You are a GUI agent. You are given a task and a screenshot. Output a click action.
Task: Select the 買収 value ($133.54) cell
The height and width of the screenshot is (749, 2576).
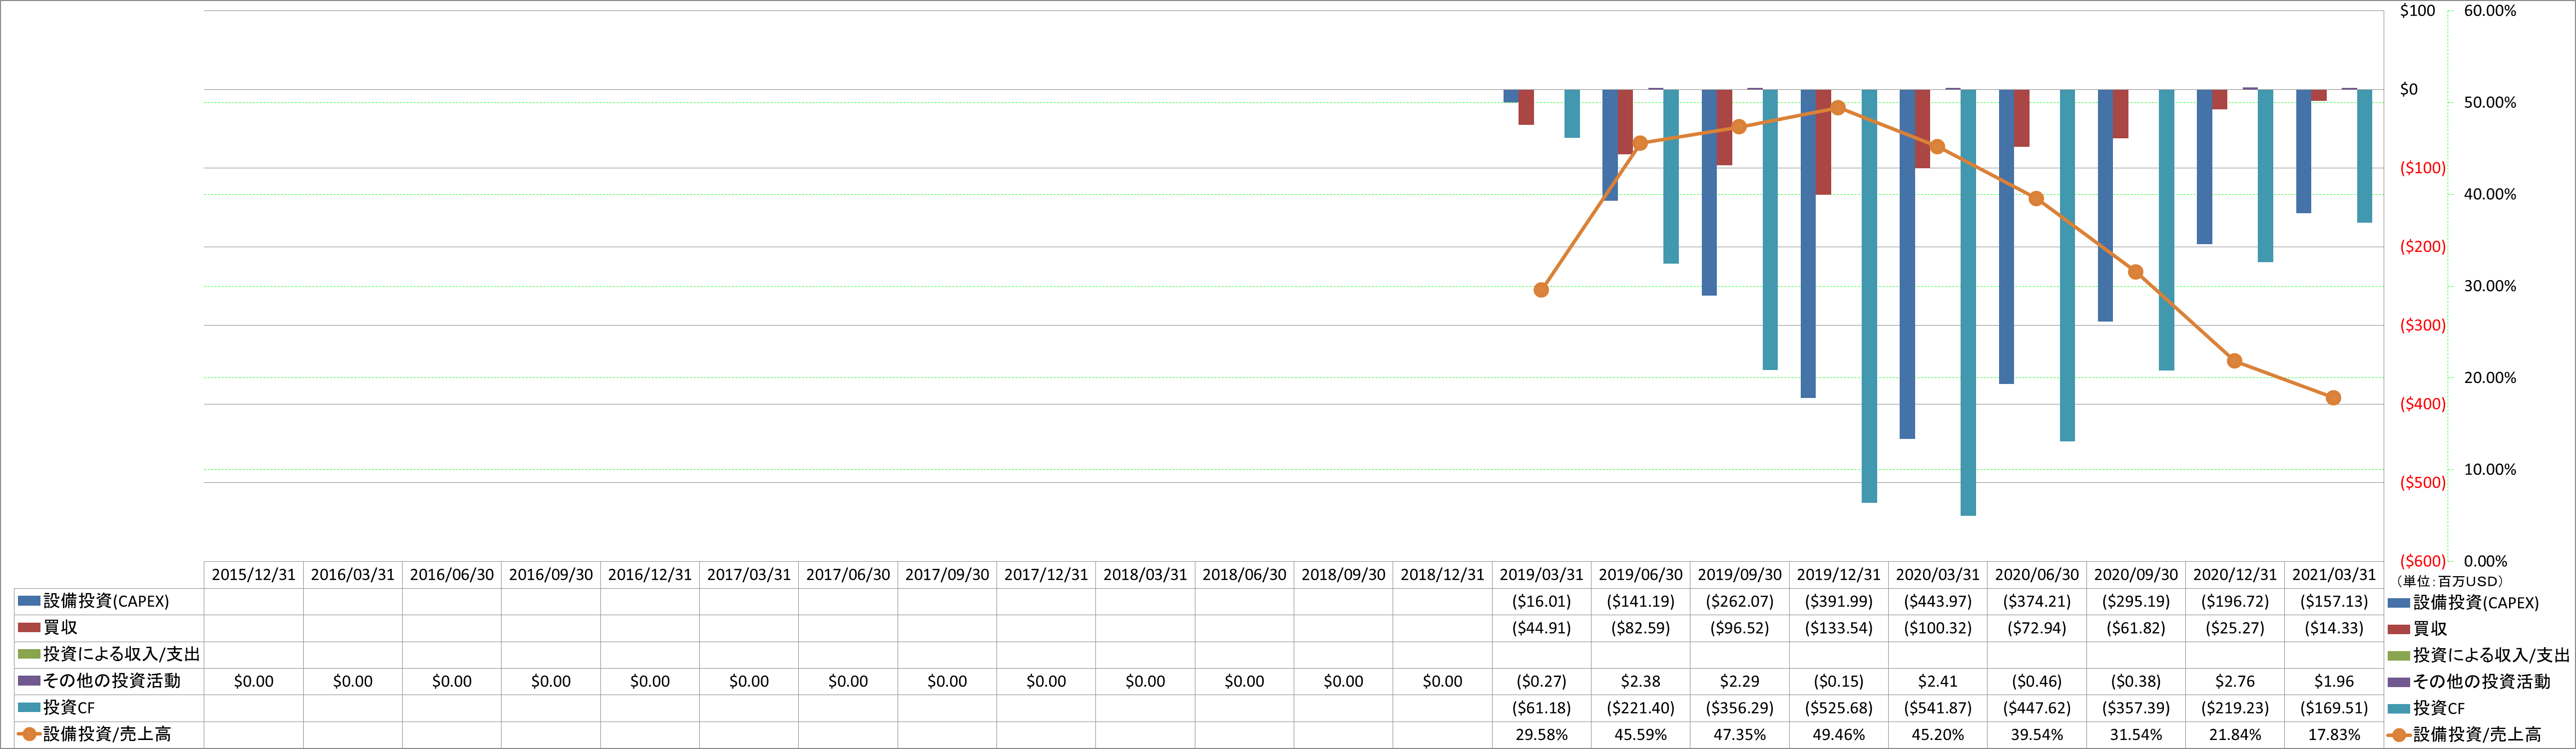click(x=1838, y=628)
